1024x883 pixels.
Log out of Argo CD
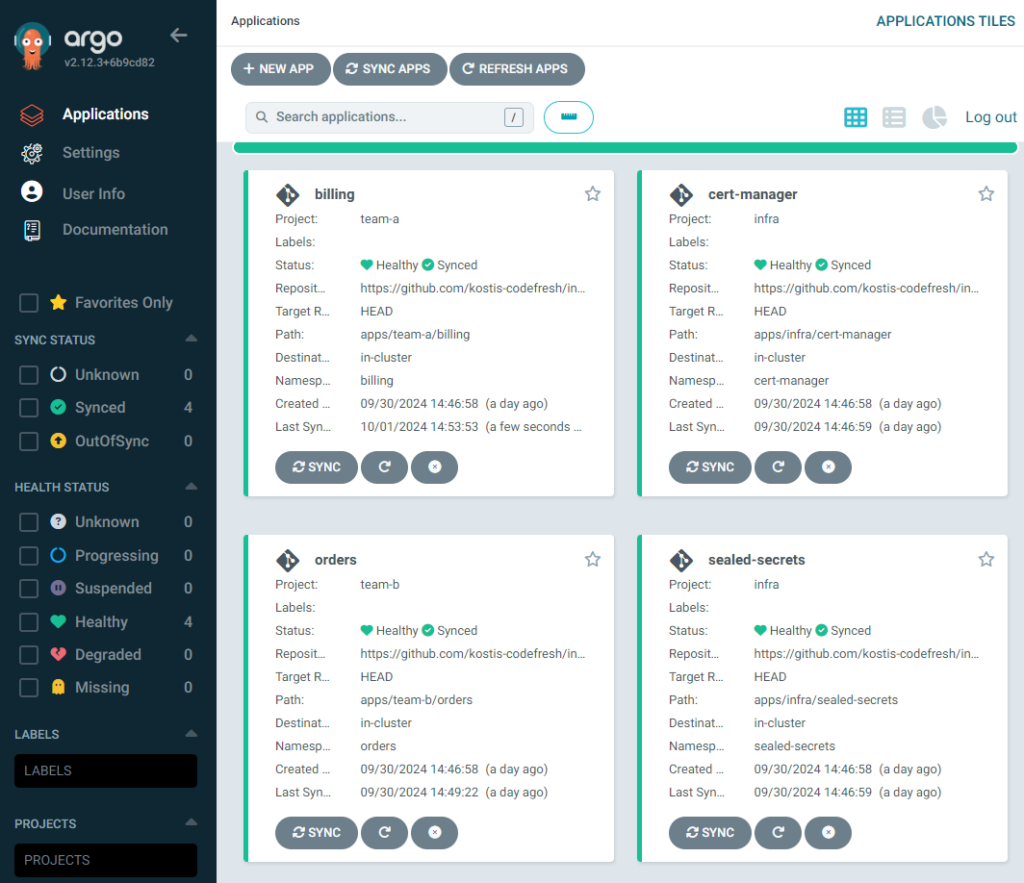(991, 118)
